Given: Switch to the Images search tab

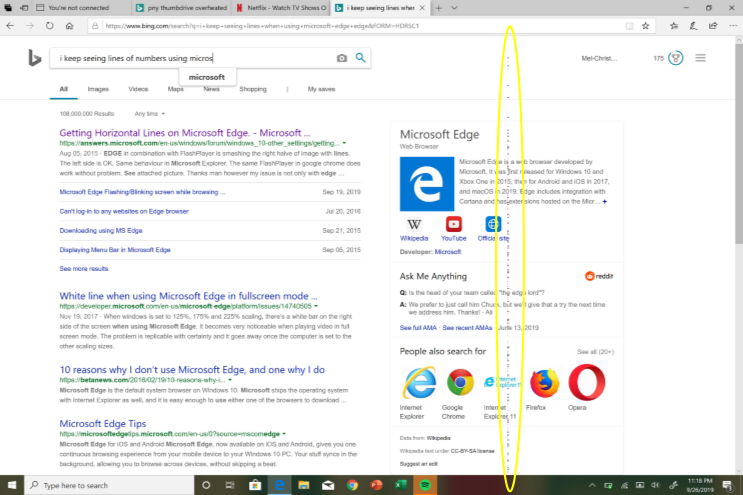Looking at the screenshot, I should click(x=98, y=89).
